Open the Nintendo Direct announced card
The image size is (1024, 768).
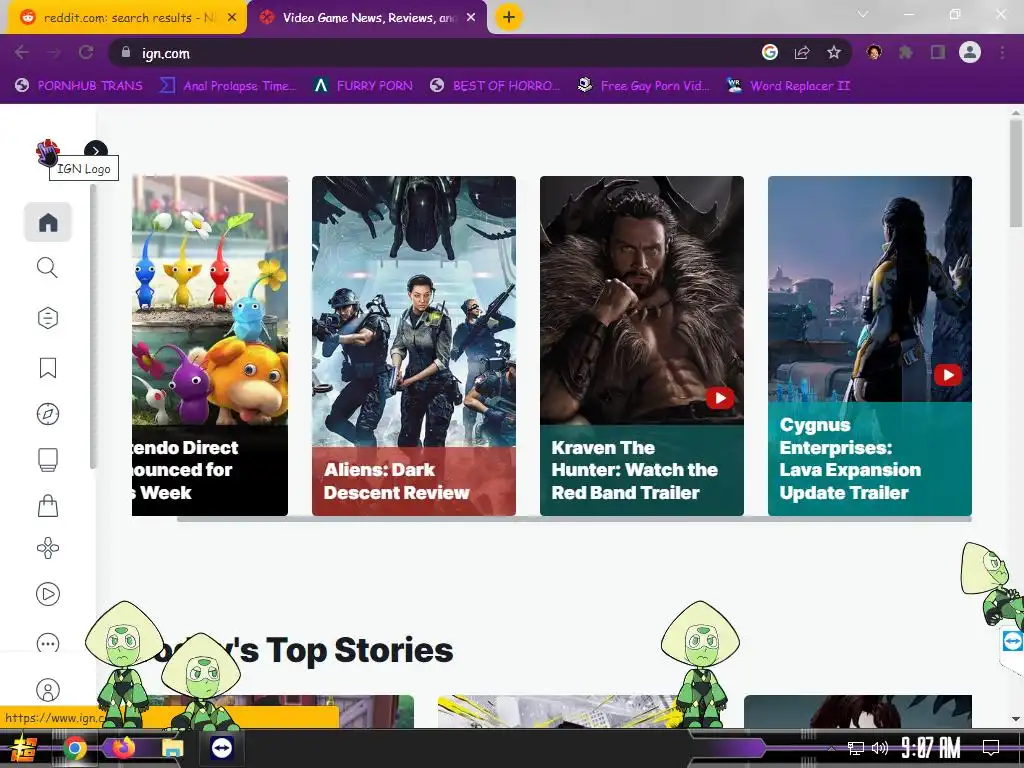[210, 345]
